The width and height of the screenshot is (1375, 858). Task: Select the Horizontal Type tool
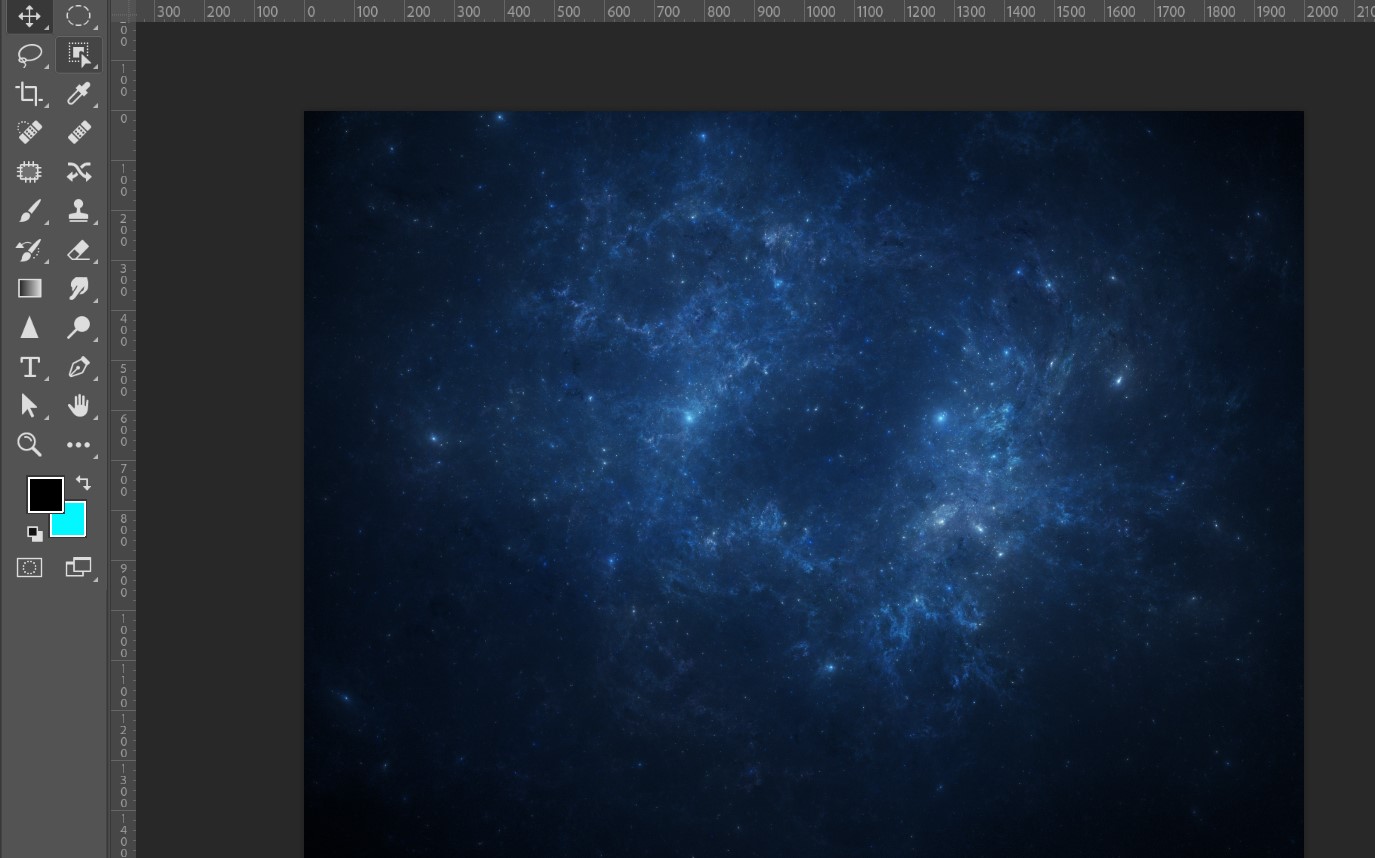29,367
